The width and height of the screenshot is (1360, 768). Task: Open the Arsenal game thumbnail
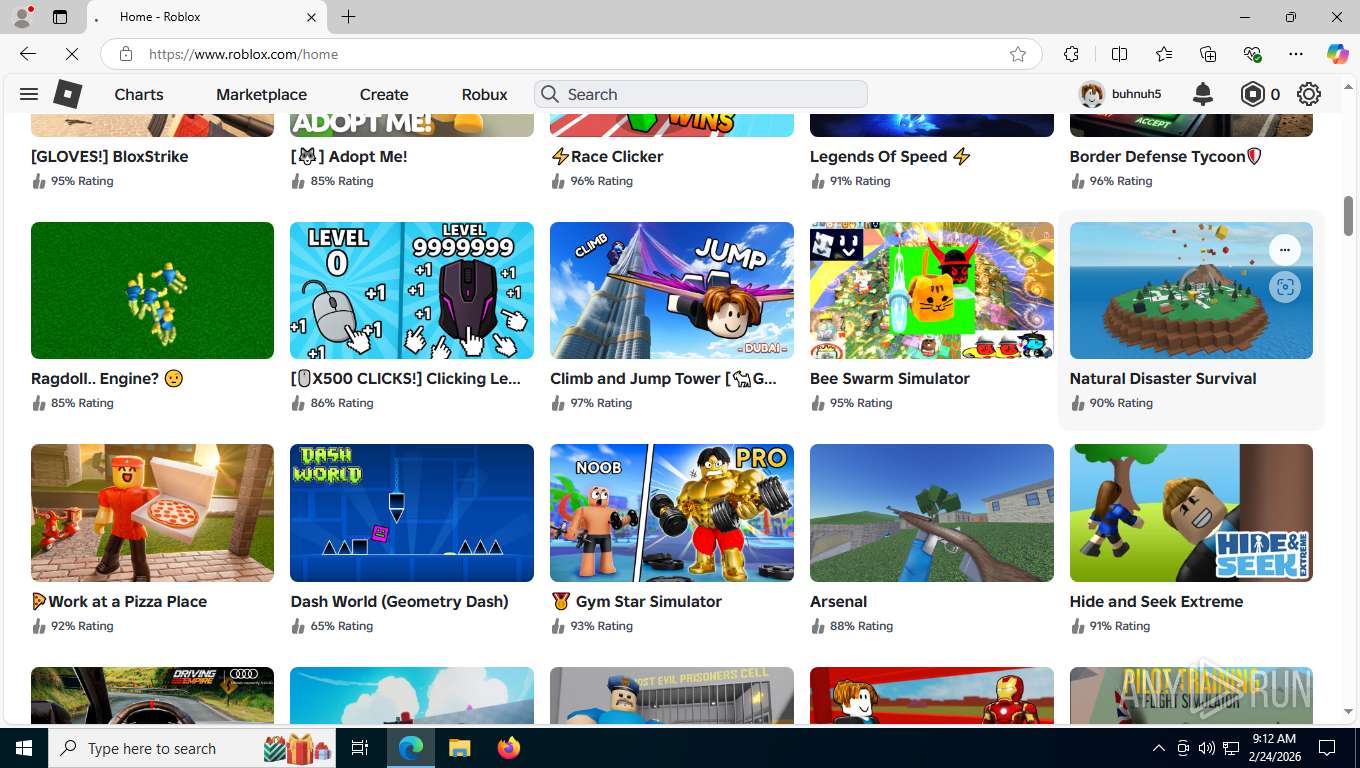[932, 513]
